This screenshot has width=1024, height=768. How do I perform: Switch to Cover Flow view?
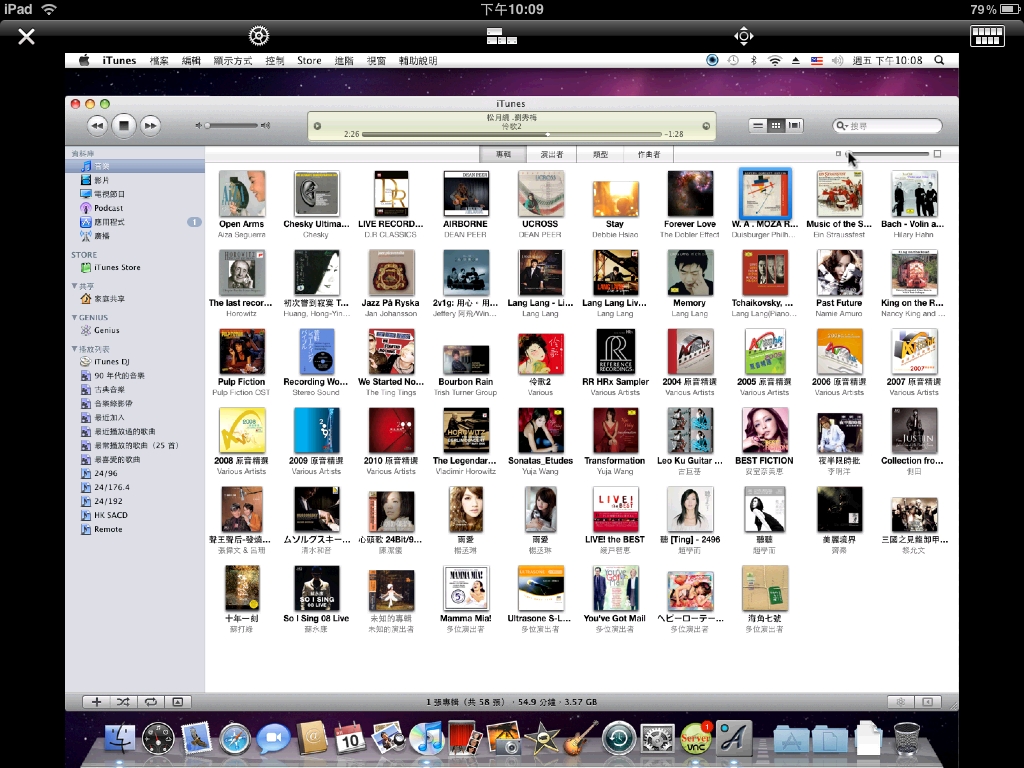pos(794,125)
